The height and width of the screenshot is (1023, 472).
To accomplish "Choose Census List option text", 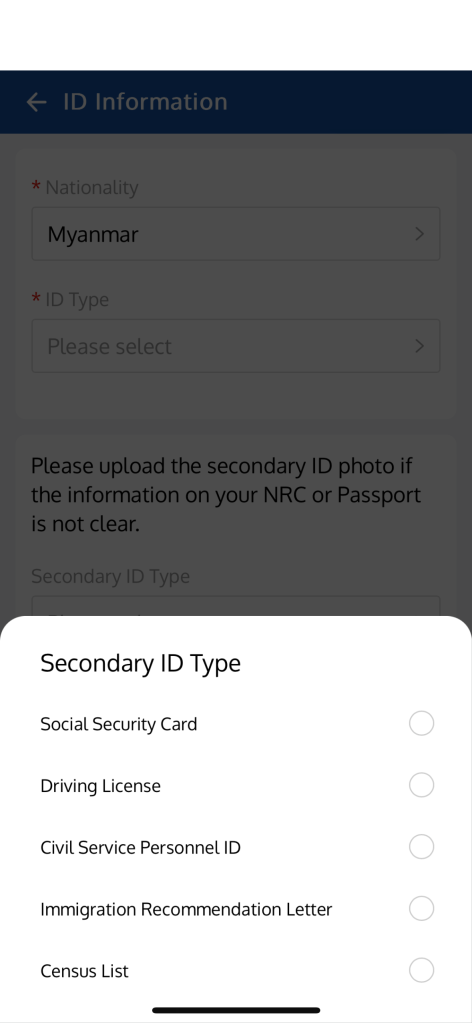I will tap(85, 971).
